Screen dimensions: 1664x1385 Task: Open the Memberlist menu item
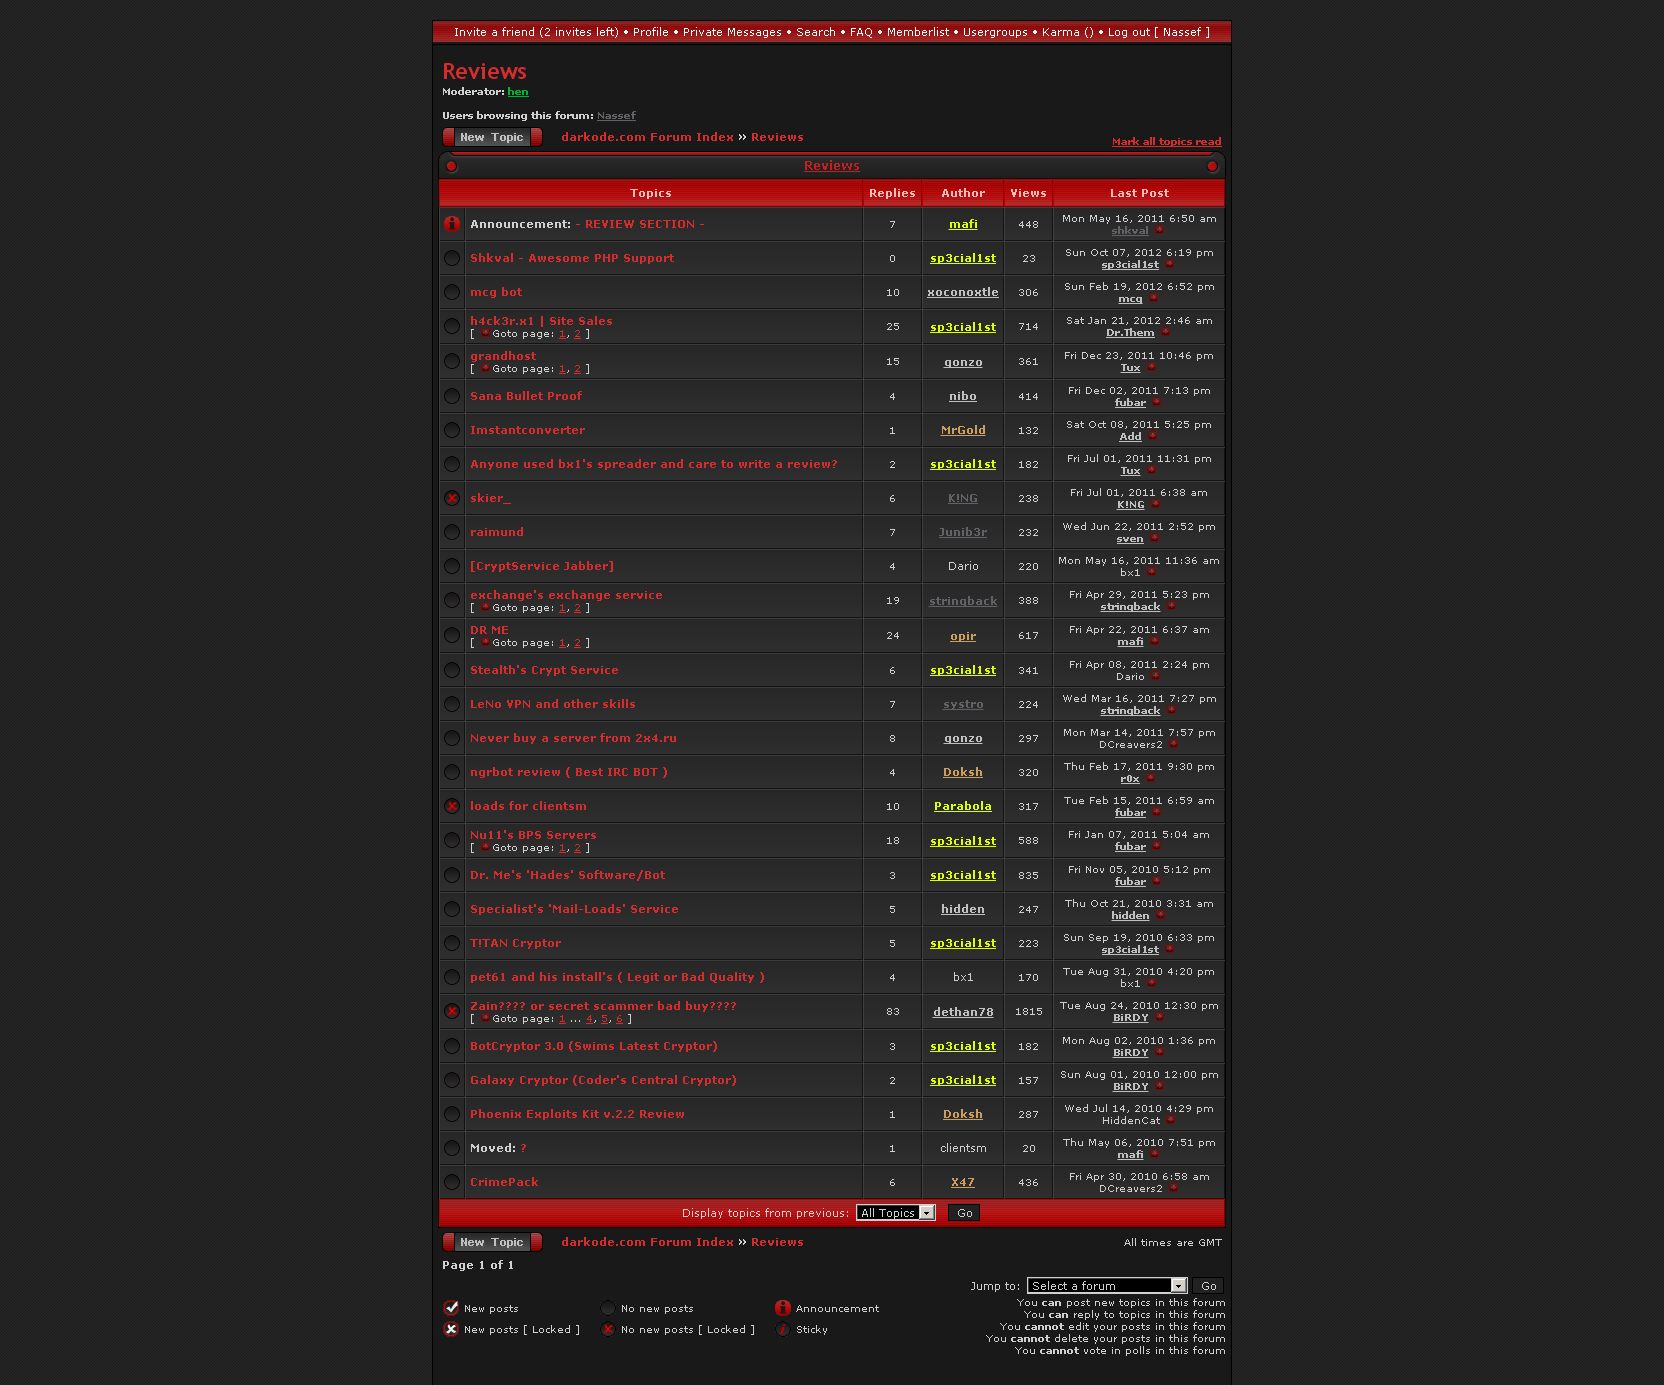pos(918,32)
